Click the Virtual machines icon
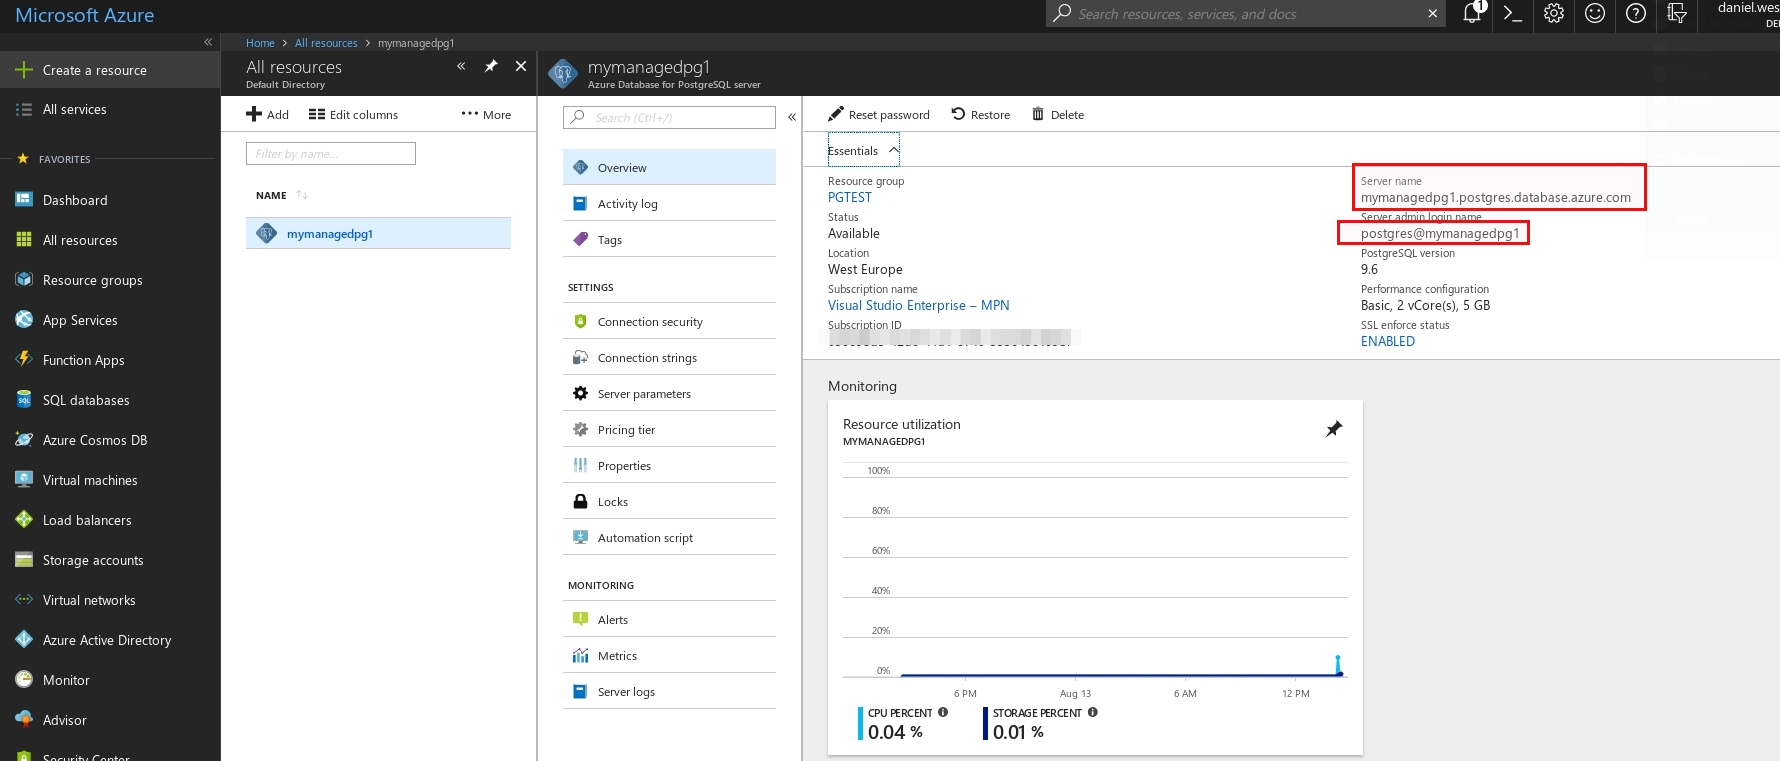 24,479
